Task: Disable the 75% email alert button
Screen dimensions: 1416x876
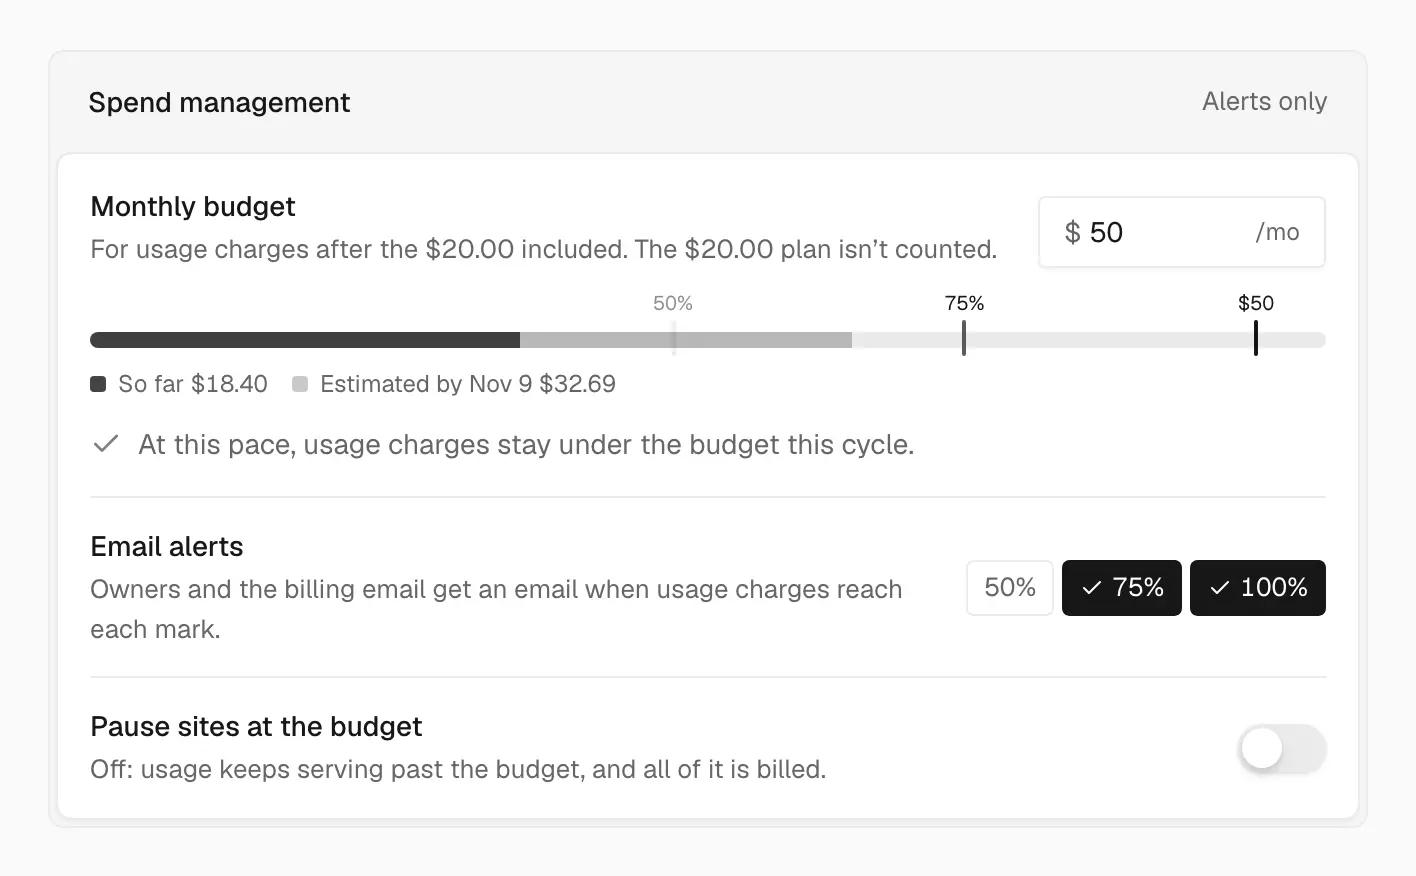Action: click(1121, 588)
